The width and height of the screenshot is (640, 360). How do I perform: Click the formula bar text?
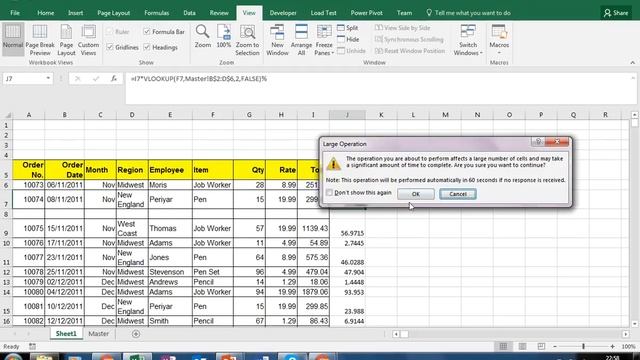pyautogui.click(x=198, y=78)
